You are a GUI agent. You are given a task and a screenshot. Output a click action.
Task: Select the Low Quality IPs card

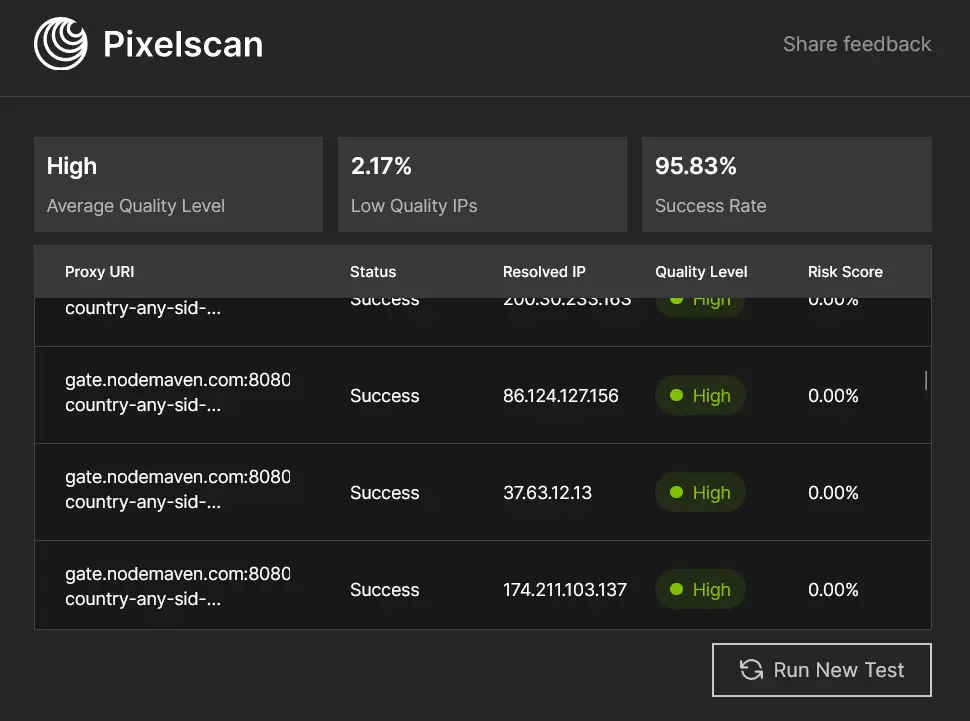pyautogui.click(x=482, y=184)
